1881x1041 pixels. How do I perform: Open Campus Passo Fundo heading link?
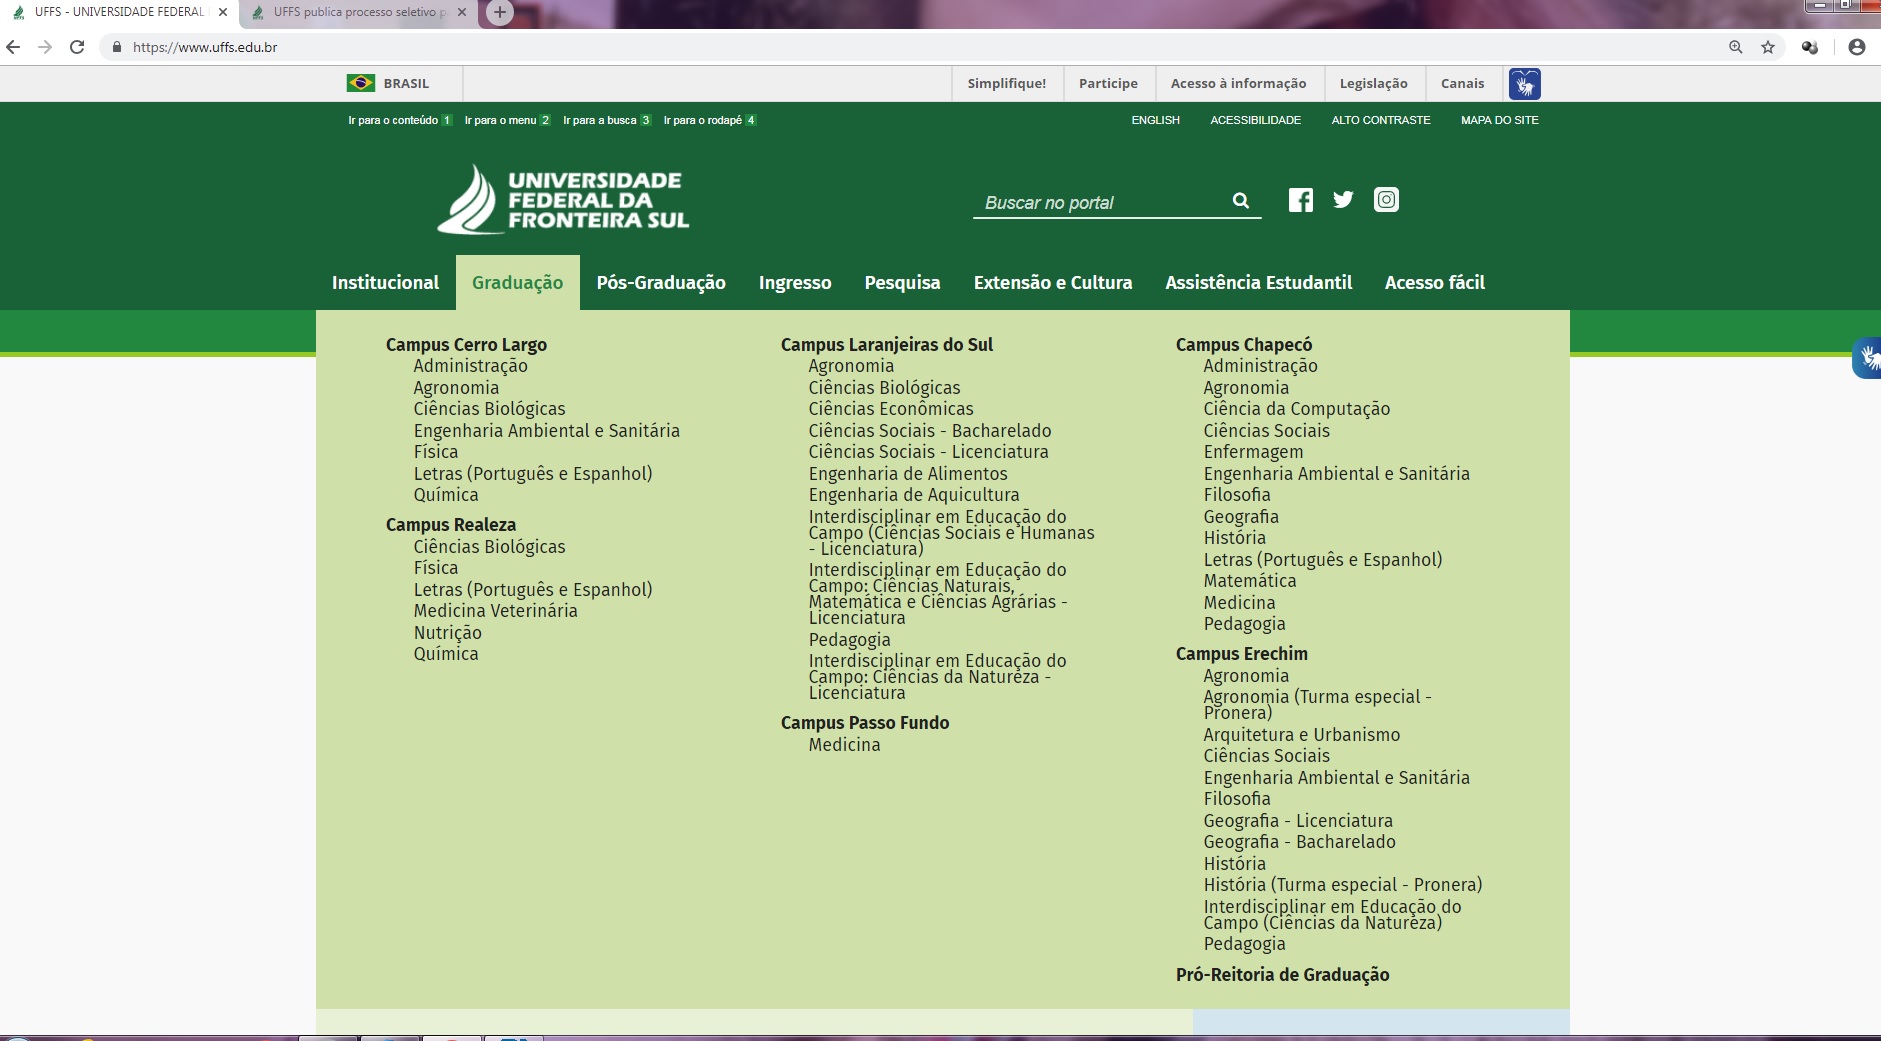(865, 723)
